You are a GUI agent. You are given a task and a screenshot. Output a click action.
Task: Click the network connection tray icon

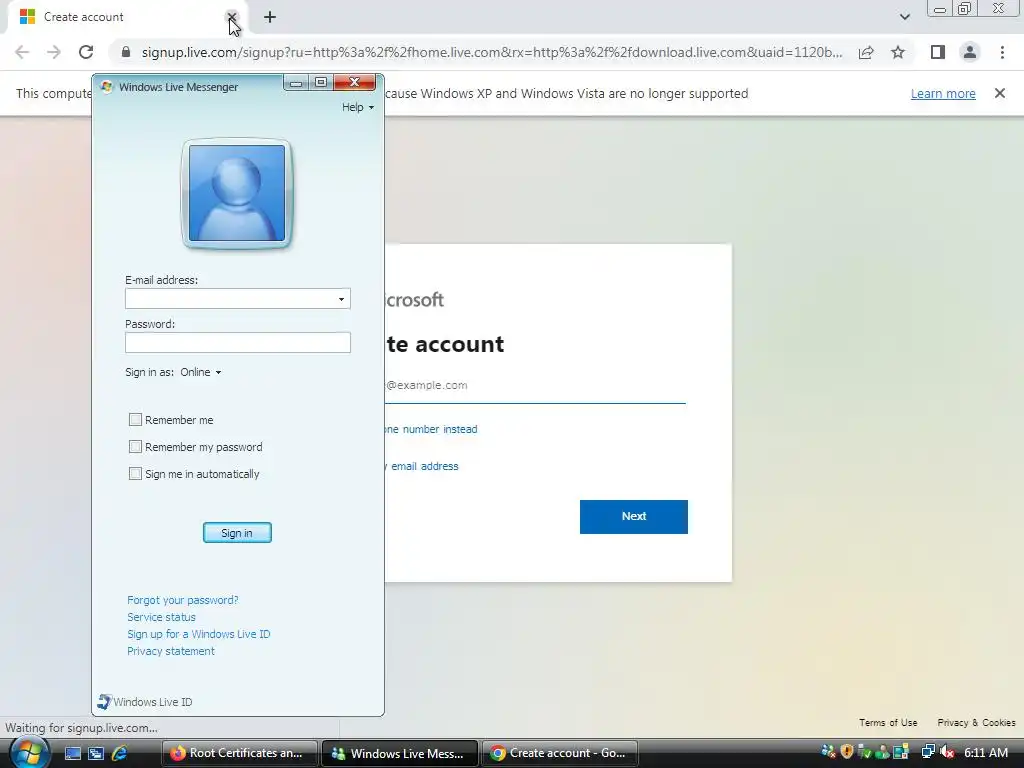click(x=928, y=752)
